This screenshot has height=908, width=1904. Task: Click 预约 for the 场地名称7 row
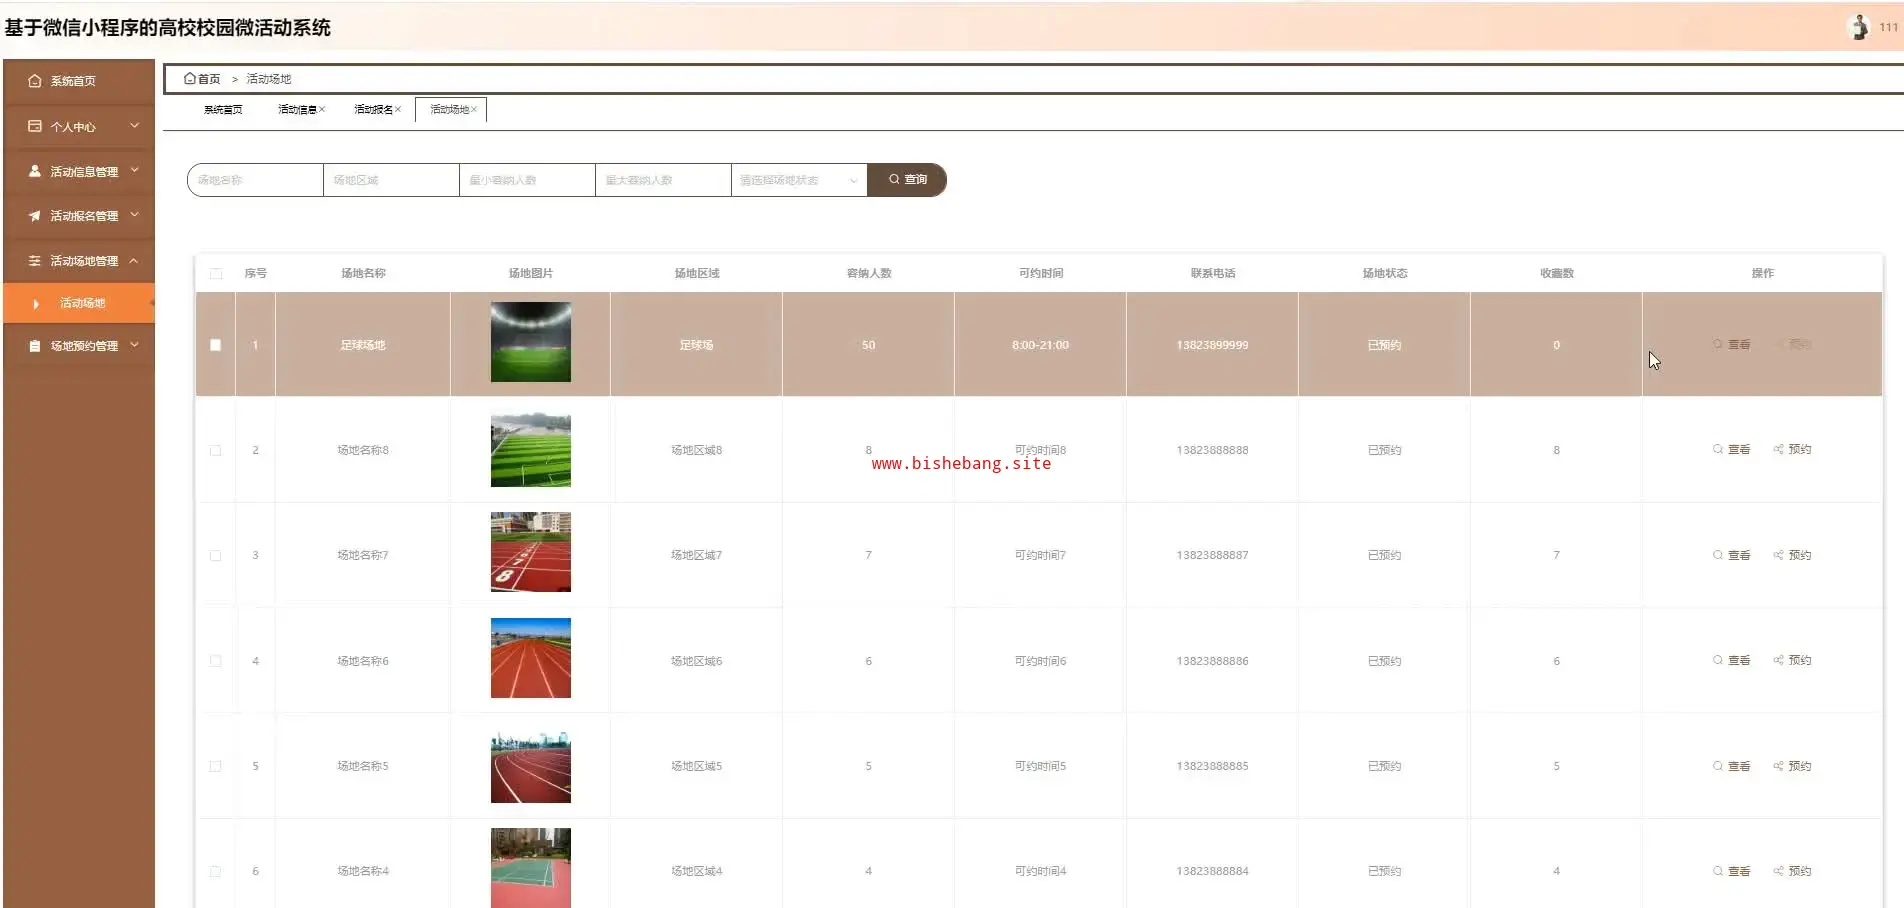pyautogui.click(x=1793, y=555)
